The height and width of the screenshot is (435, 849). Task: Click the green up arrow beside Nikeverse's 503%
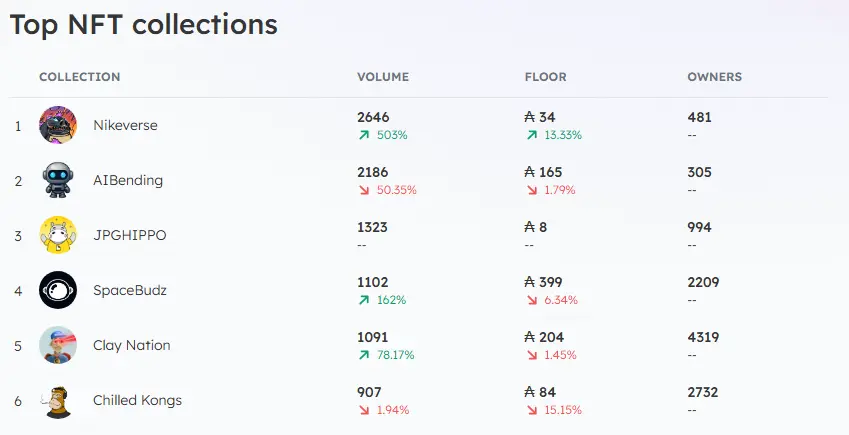coord(364,135)
